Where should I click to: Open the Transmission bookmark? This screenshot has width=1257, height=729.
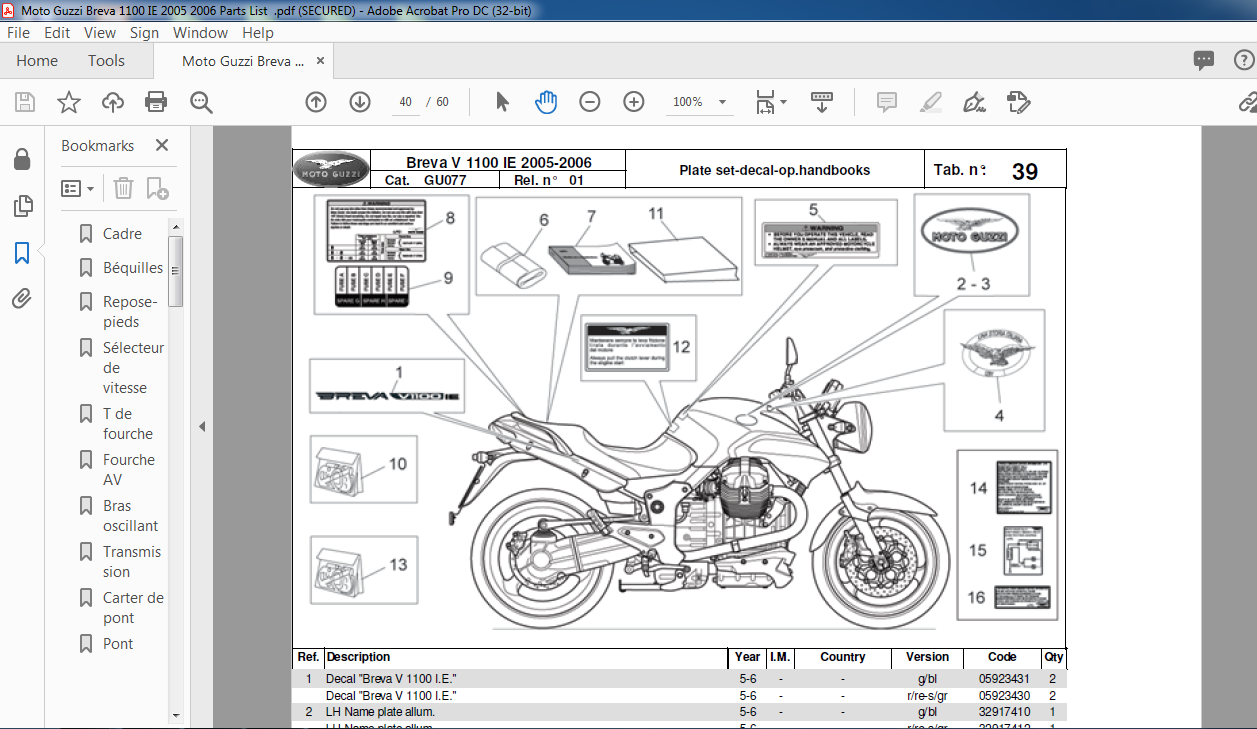coord(132,562)
